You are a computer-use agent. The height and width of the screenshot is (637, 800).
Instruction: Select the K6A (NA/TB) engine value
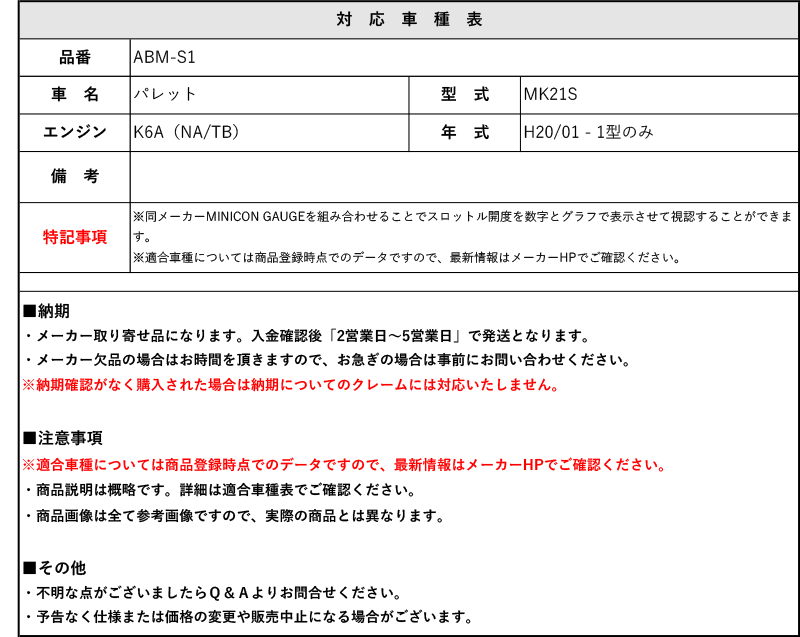tap(187, 132)
